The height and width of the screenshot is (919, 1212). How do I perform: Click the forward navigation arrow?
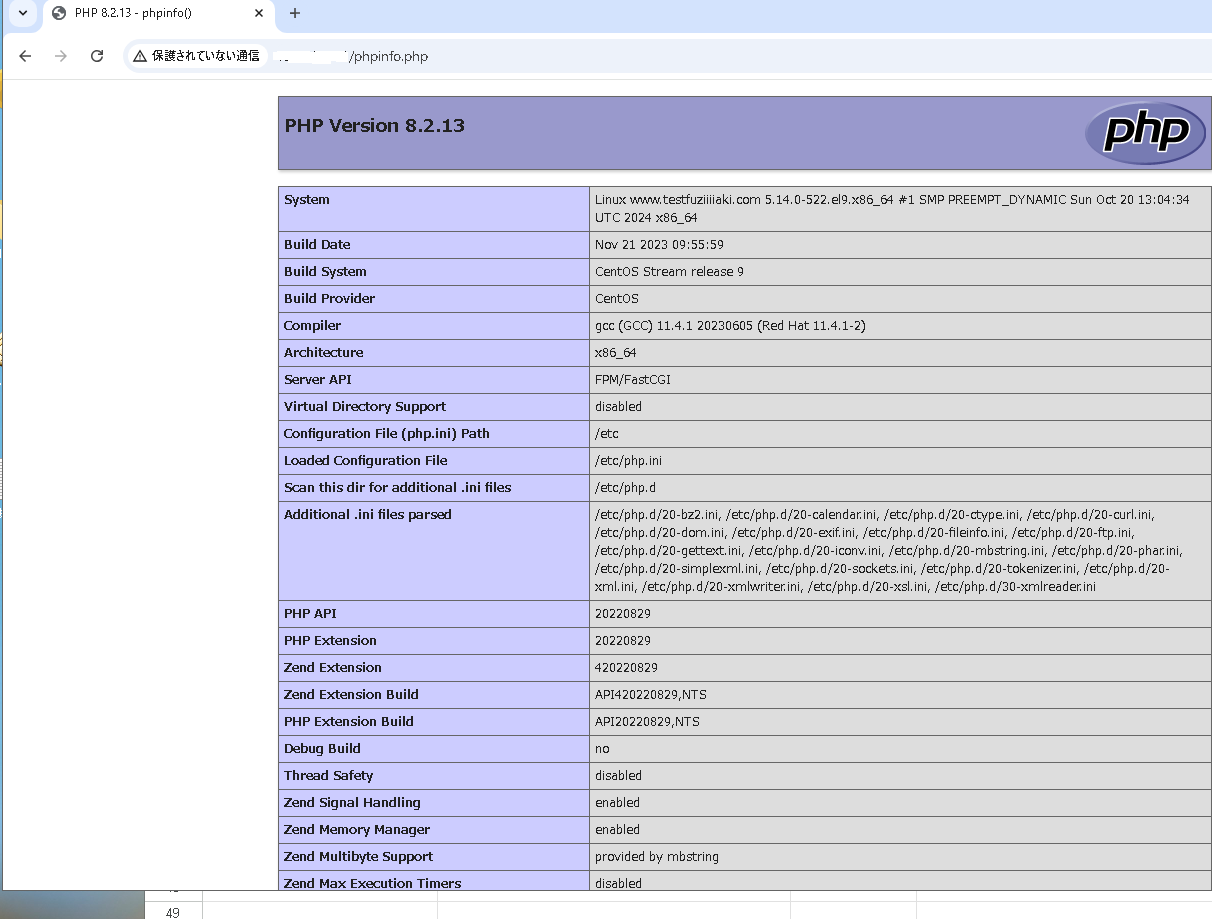60,56
